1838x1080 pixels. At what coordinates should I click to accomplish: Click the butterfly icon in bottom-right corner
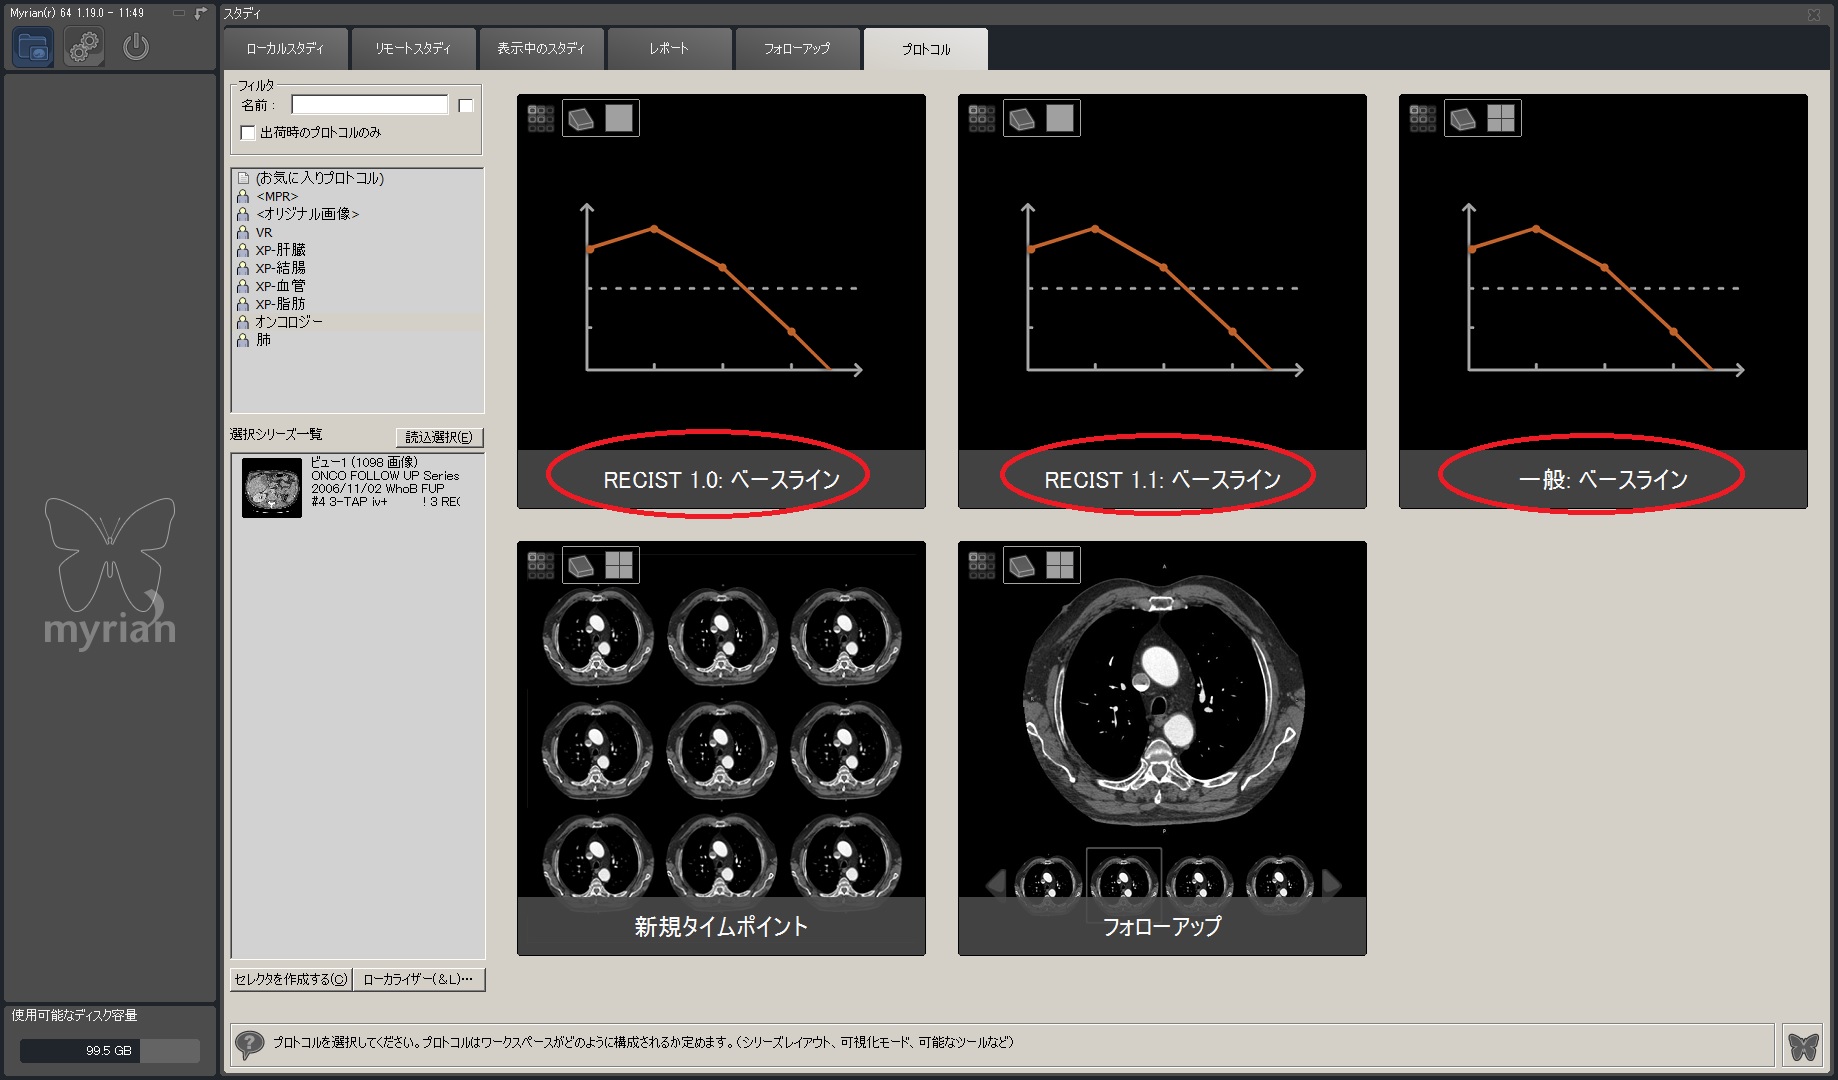(1803, 1046)
